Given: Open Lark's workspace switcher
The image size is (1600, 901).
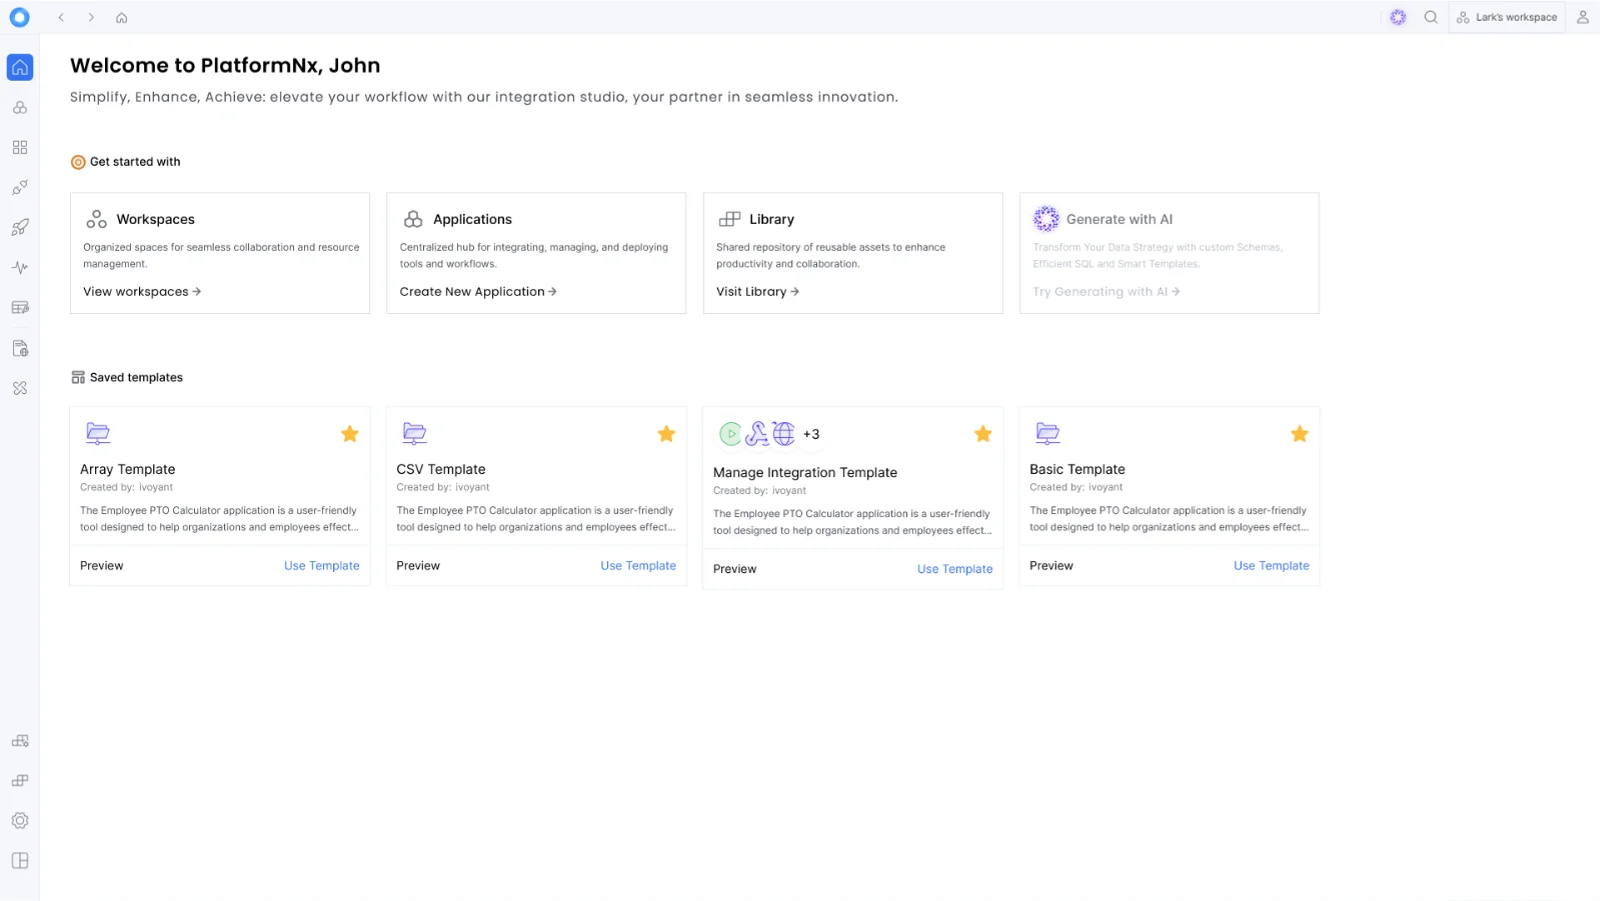Looking at the screenshot, I should tap(1507, 17).
